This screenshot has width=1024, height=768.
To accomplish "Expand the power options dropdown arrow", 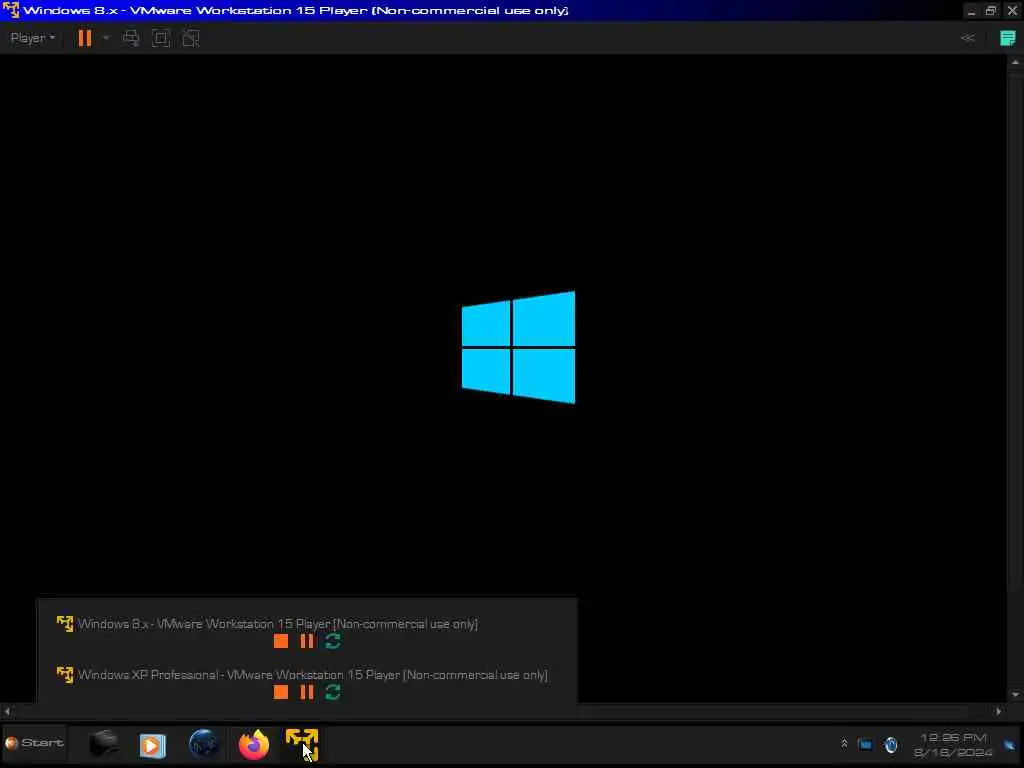I will (106, 38).
